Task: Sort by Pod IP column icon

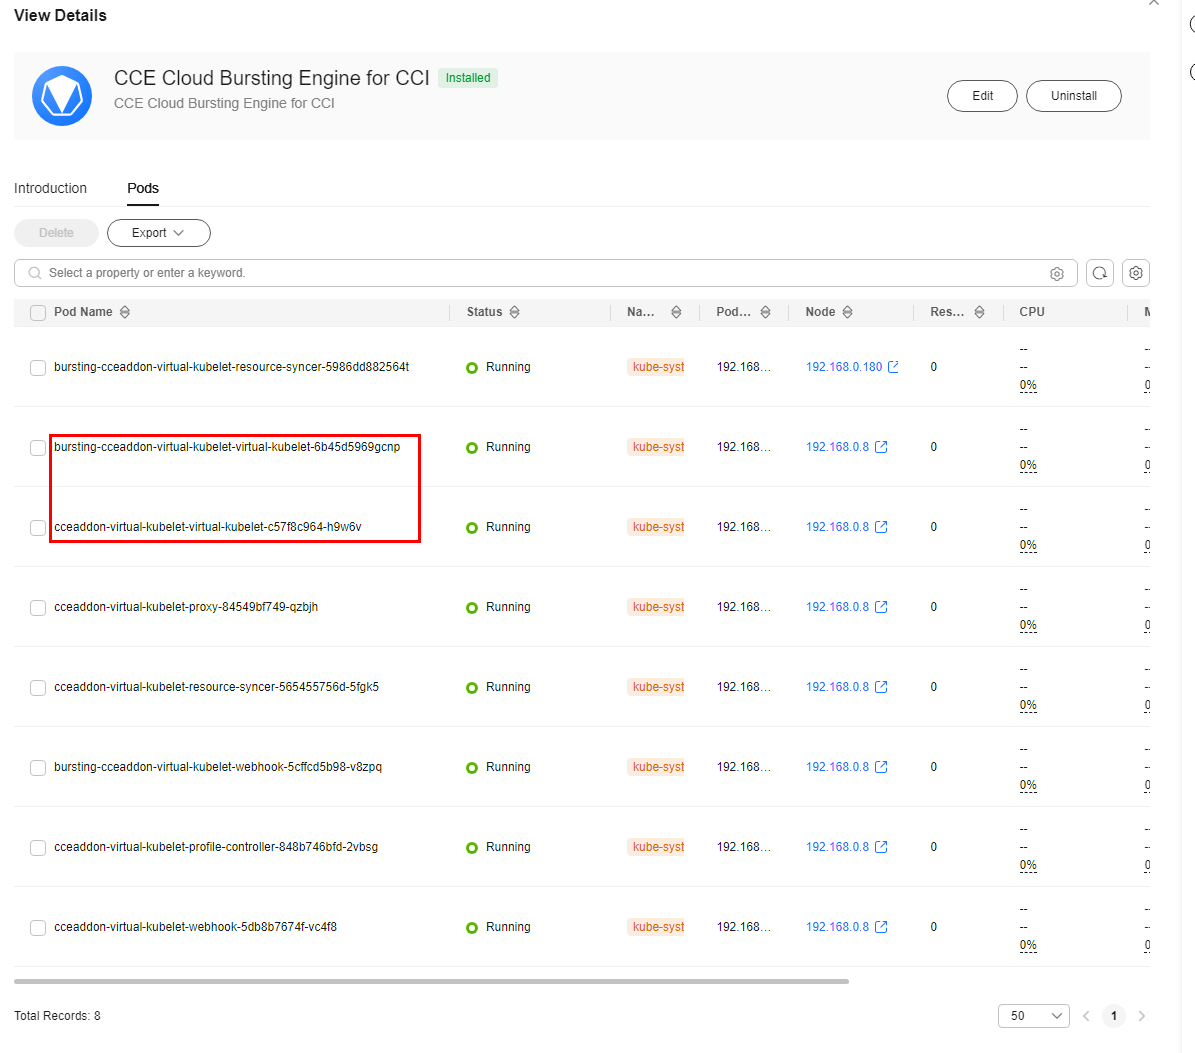Action: coord(765,312)
